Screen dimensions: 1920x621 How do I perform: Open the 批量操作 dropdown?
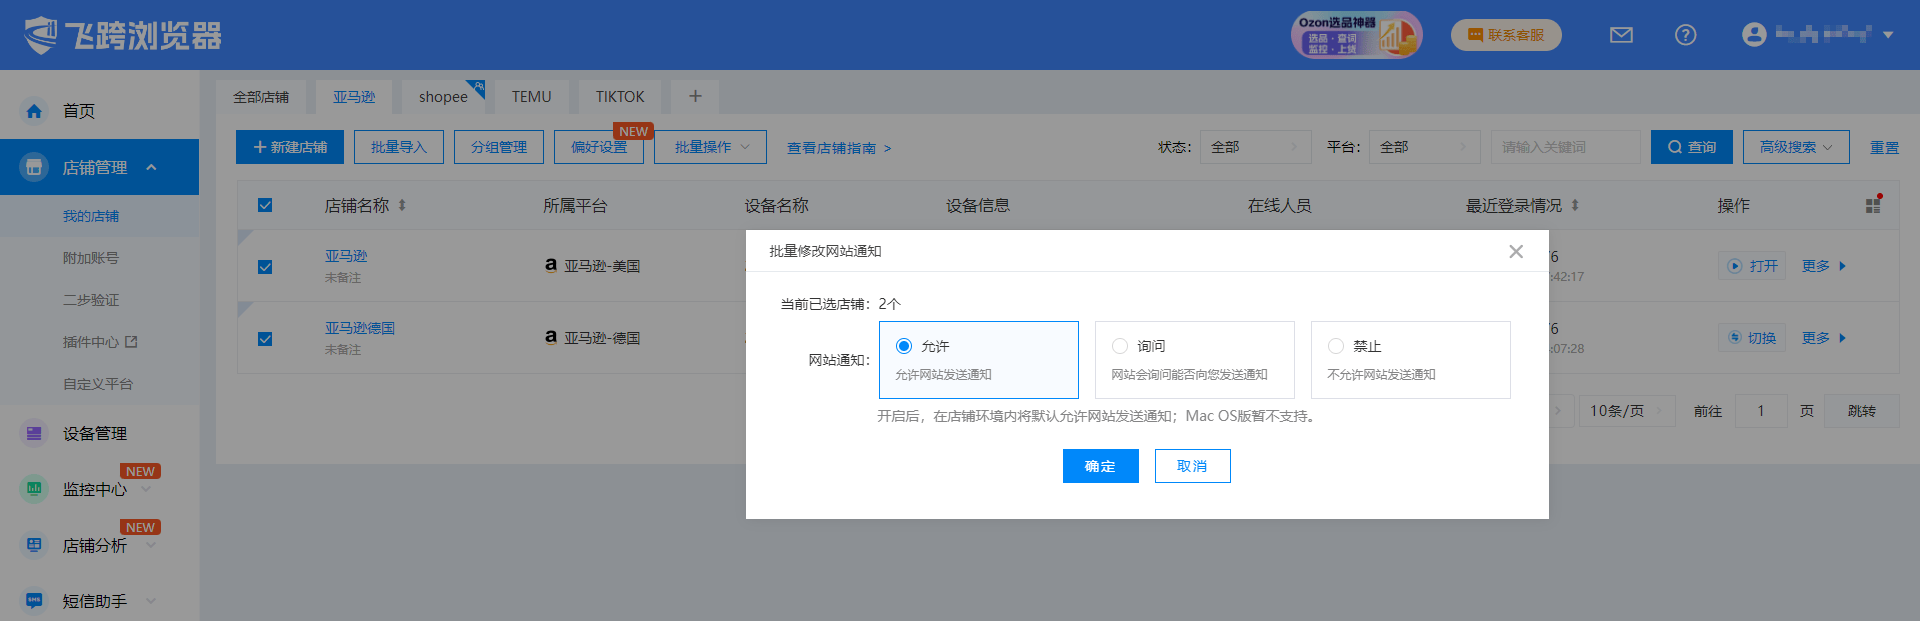pos(710,147)
